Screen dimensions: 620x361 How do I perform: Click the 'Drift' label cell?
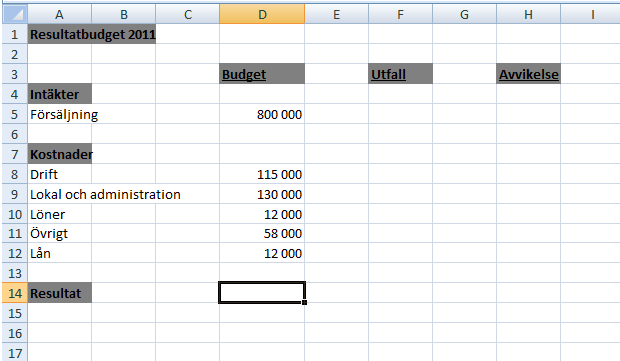click(x=60, y=174)
